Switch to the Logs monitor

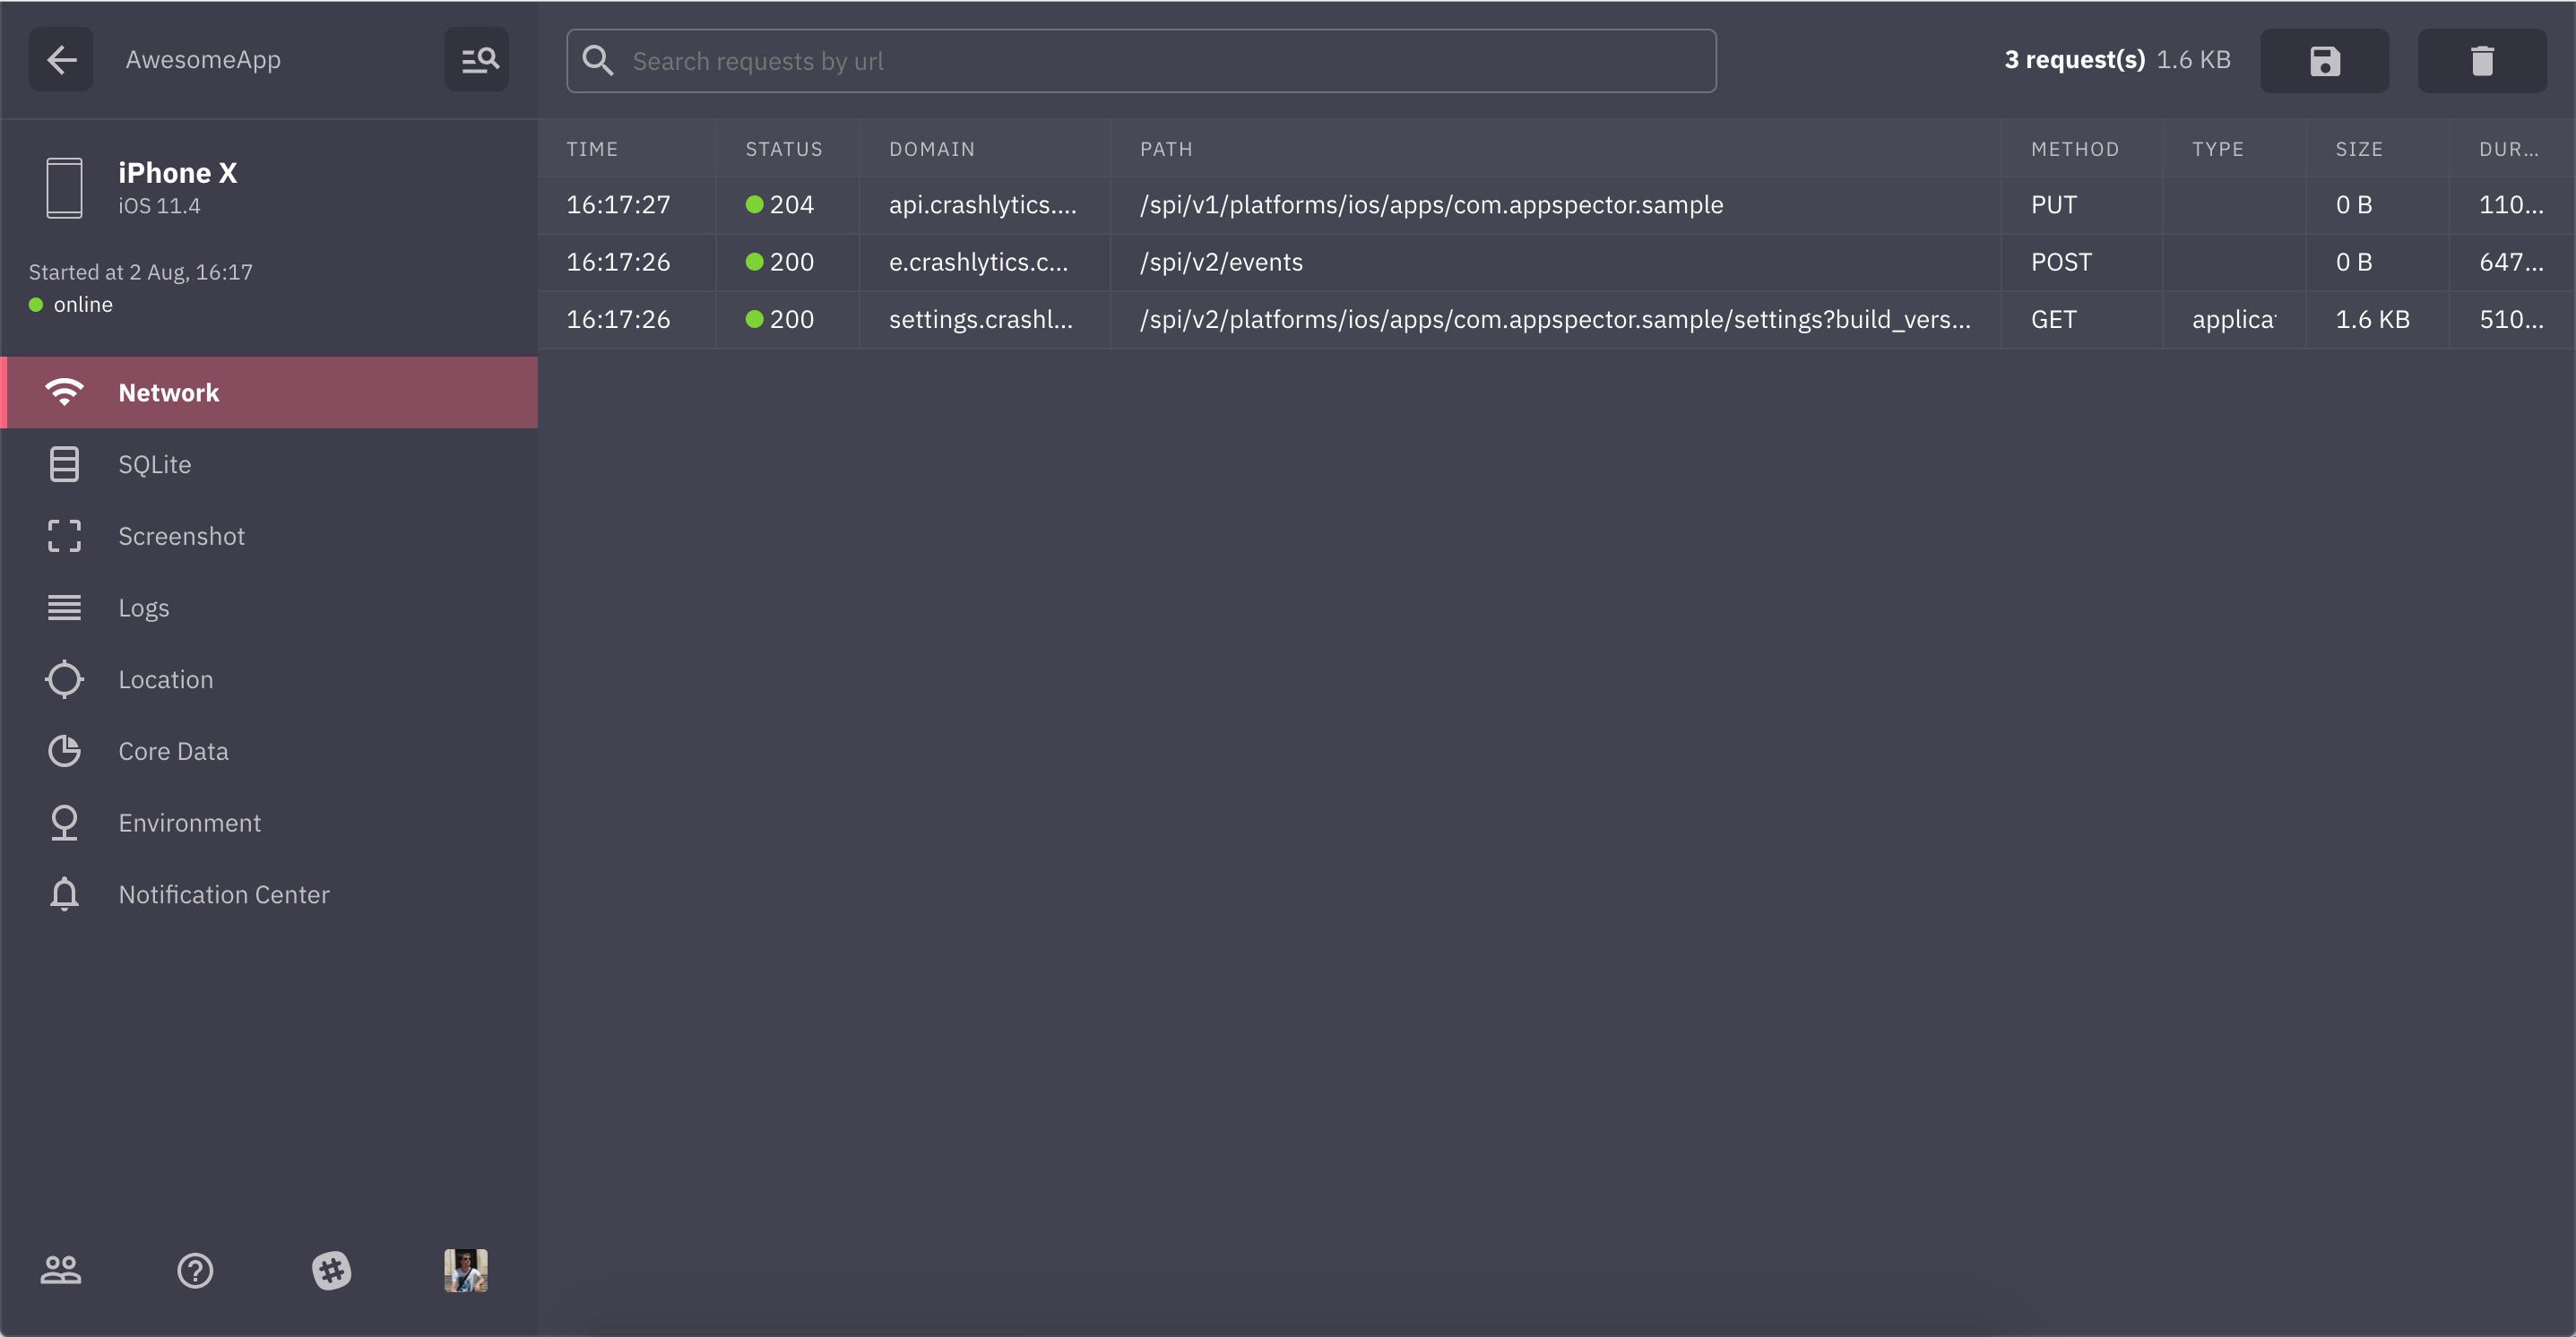point(270,607)
